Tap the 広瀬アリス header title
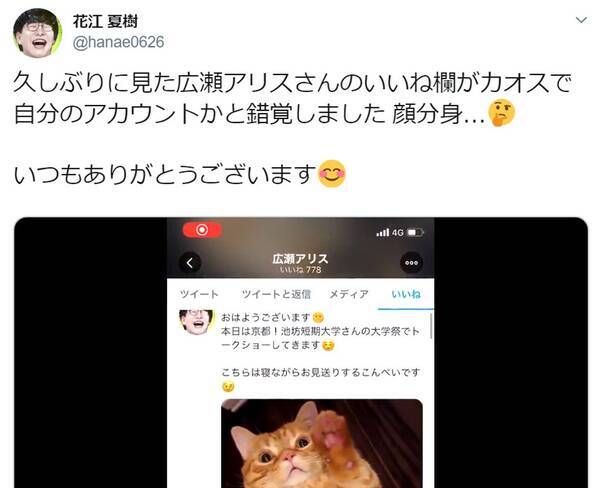This screenshot has width=600, height=488. point(300,259)
